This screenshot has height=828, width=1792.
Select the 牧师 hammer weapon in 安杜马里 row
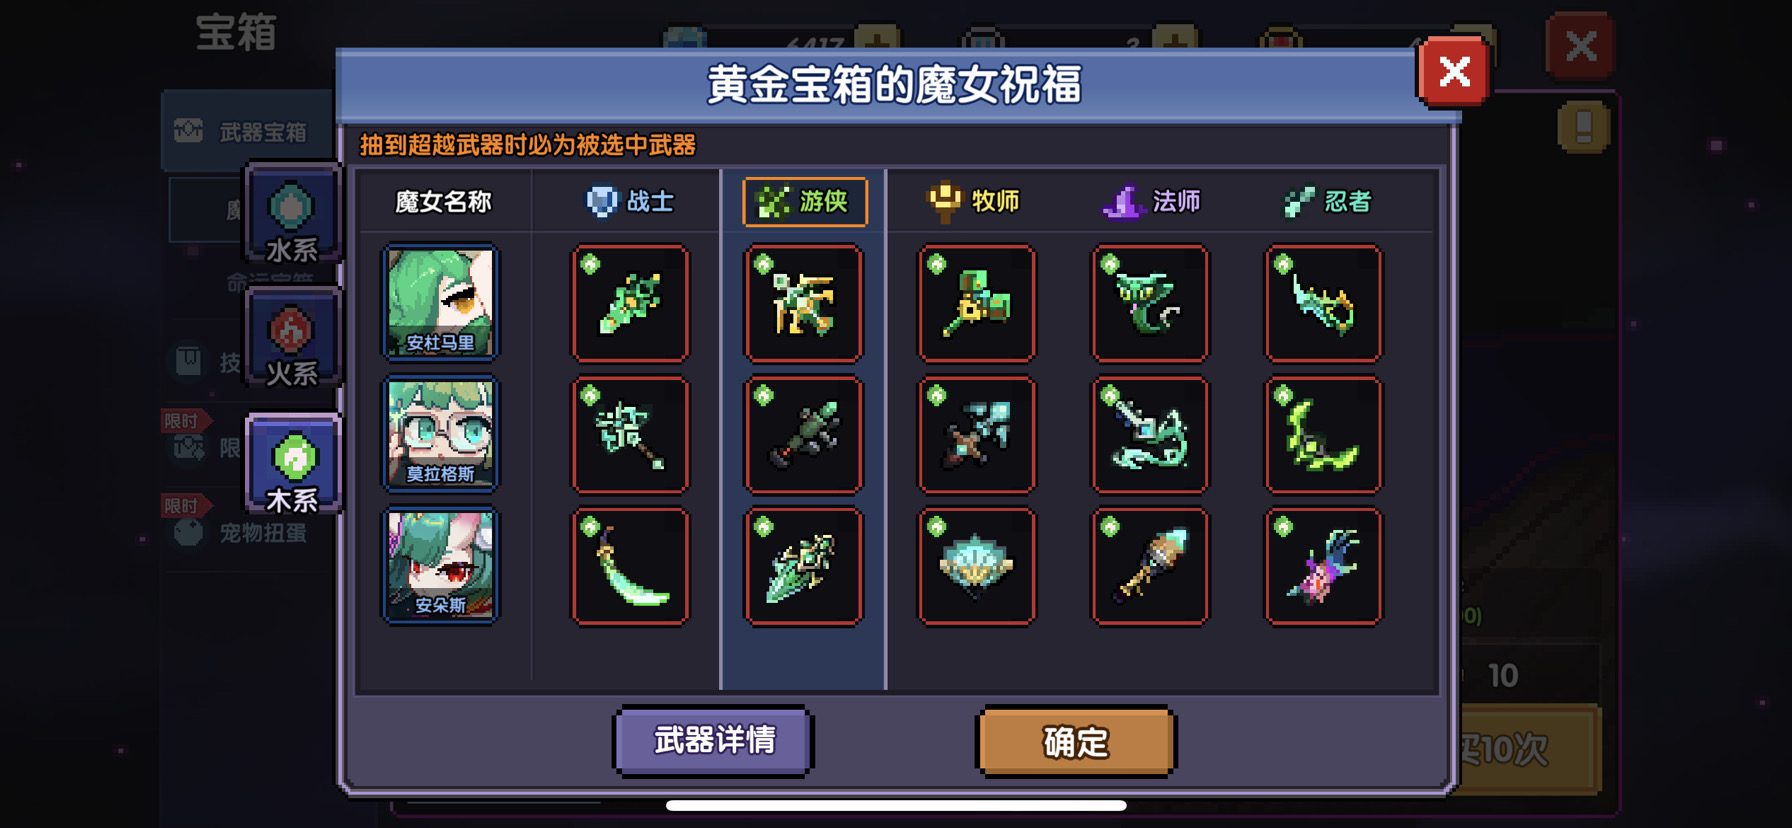(x=977, y=303)
